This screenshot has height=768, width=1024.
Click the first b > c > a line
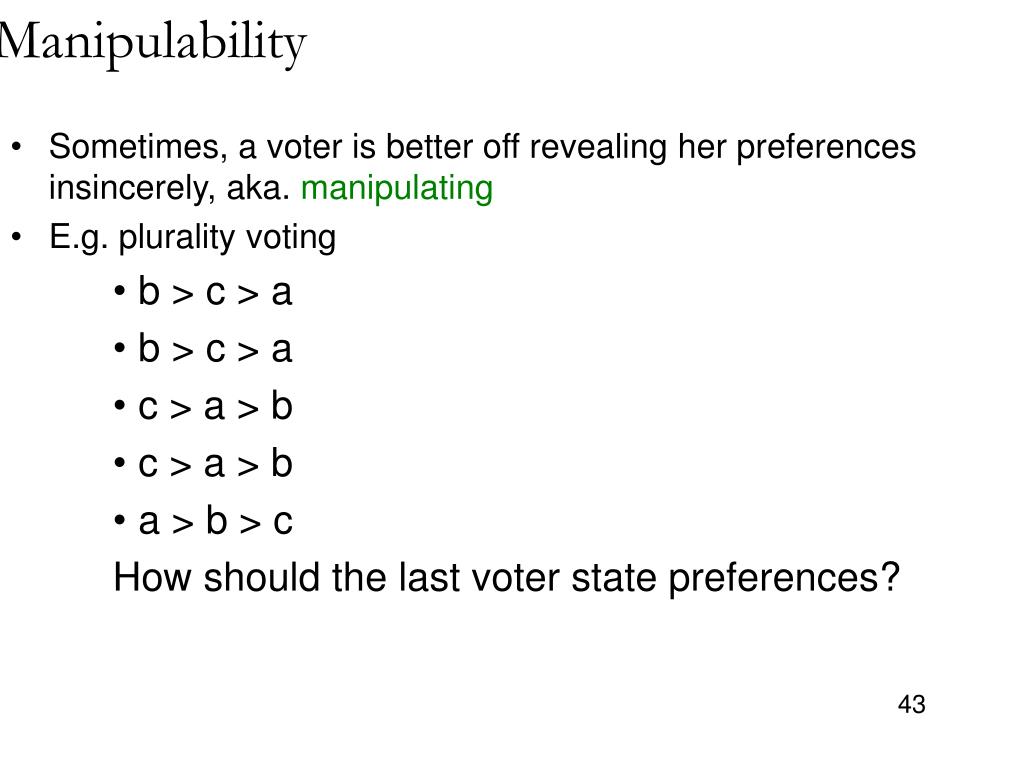pos(215,291)
